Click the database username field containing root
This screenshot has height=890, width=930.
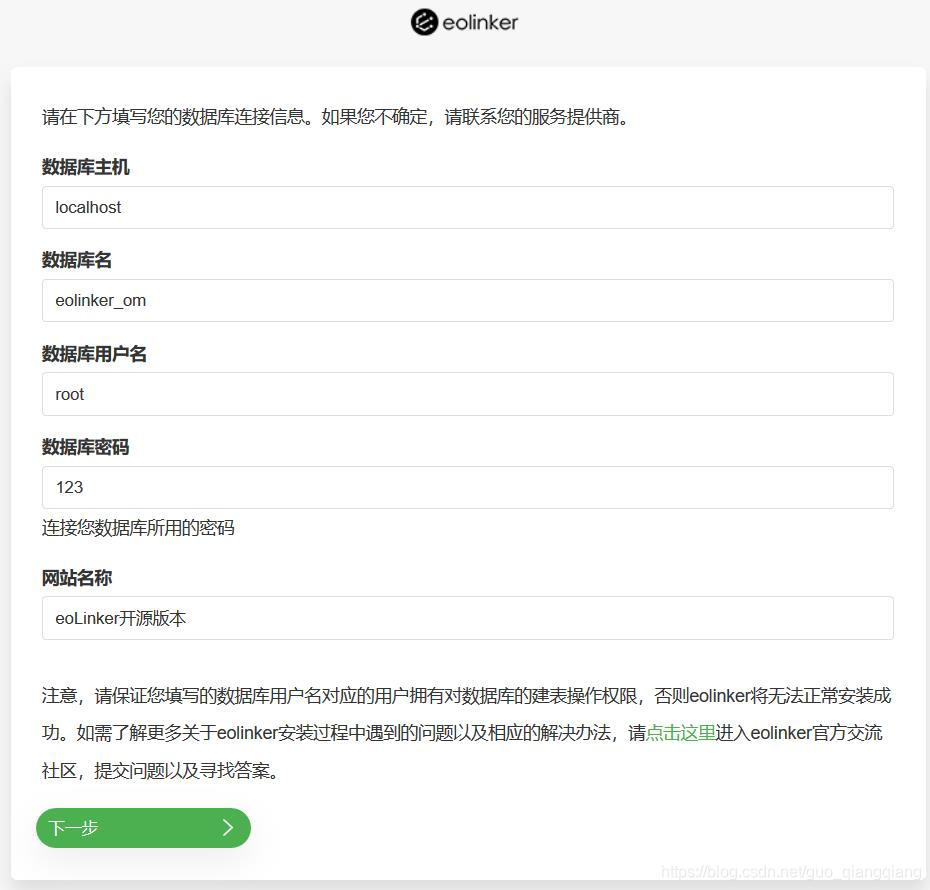(x=467, y=394)
